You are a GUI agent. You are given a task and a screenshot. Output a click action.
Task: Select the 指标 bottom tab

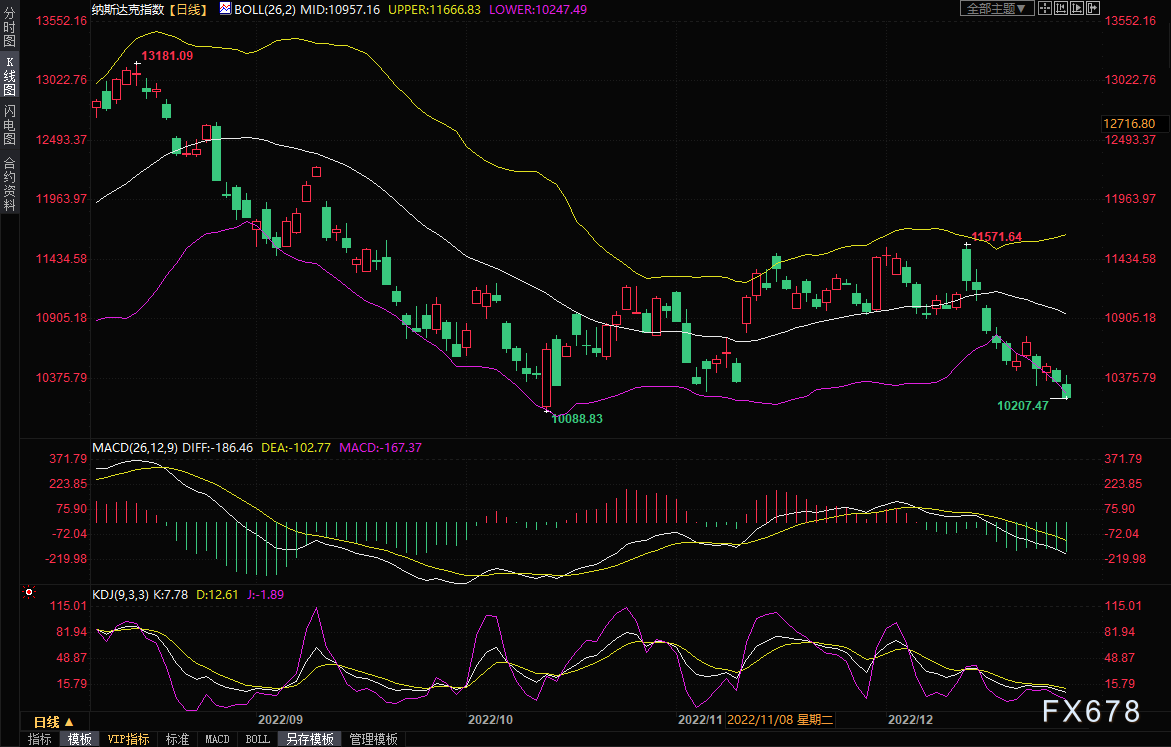click(x=40, y=739)
